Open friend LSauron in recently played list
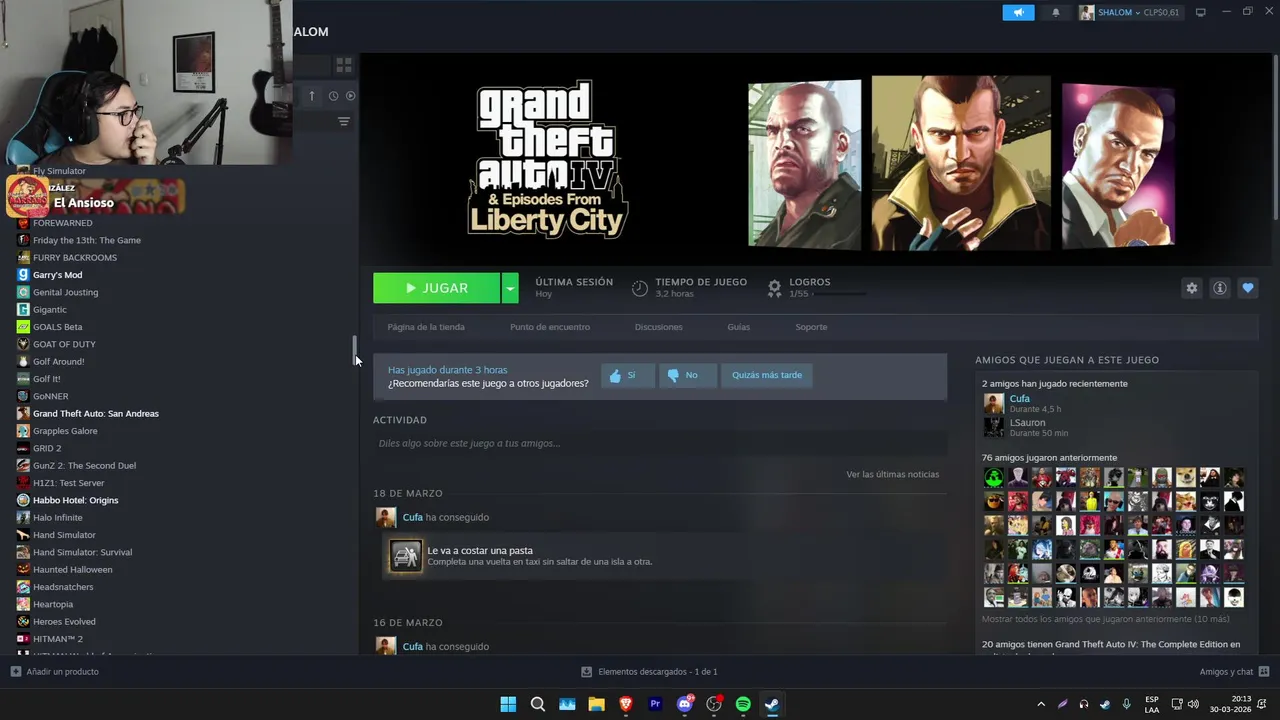The height and width of the screenshot is (720, 1280). (x=1027, y=423)
